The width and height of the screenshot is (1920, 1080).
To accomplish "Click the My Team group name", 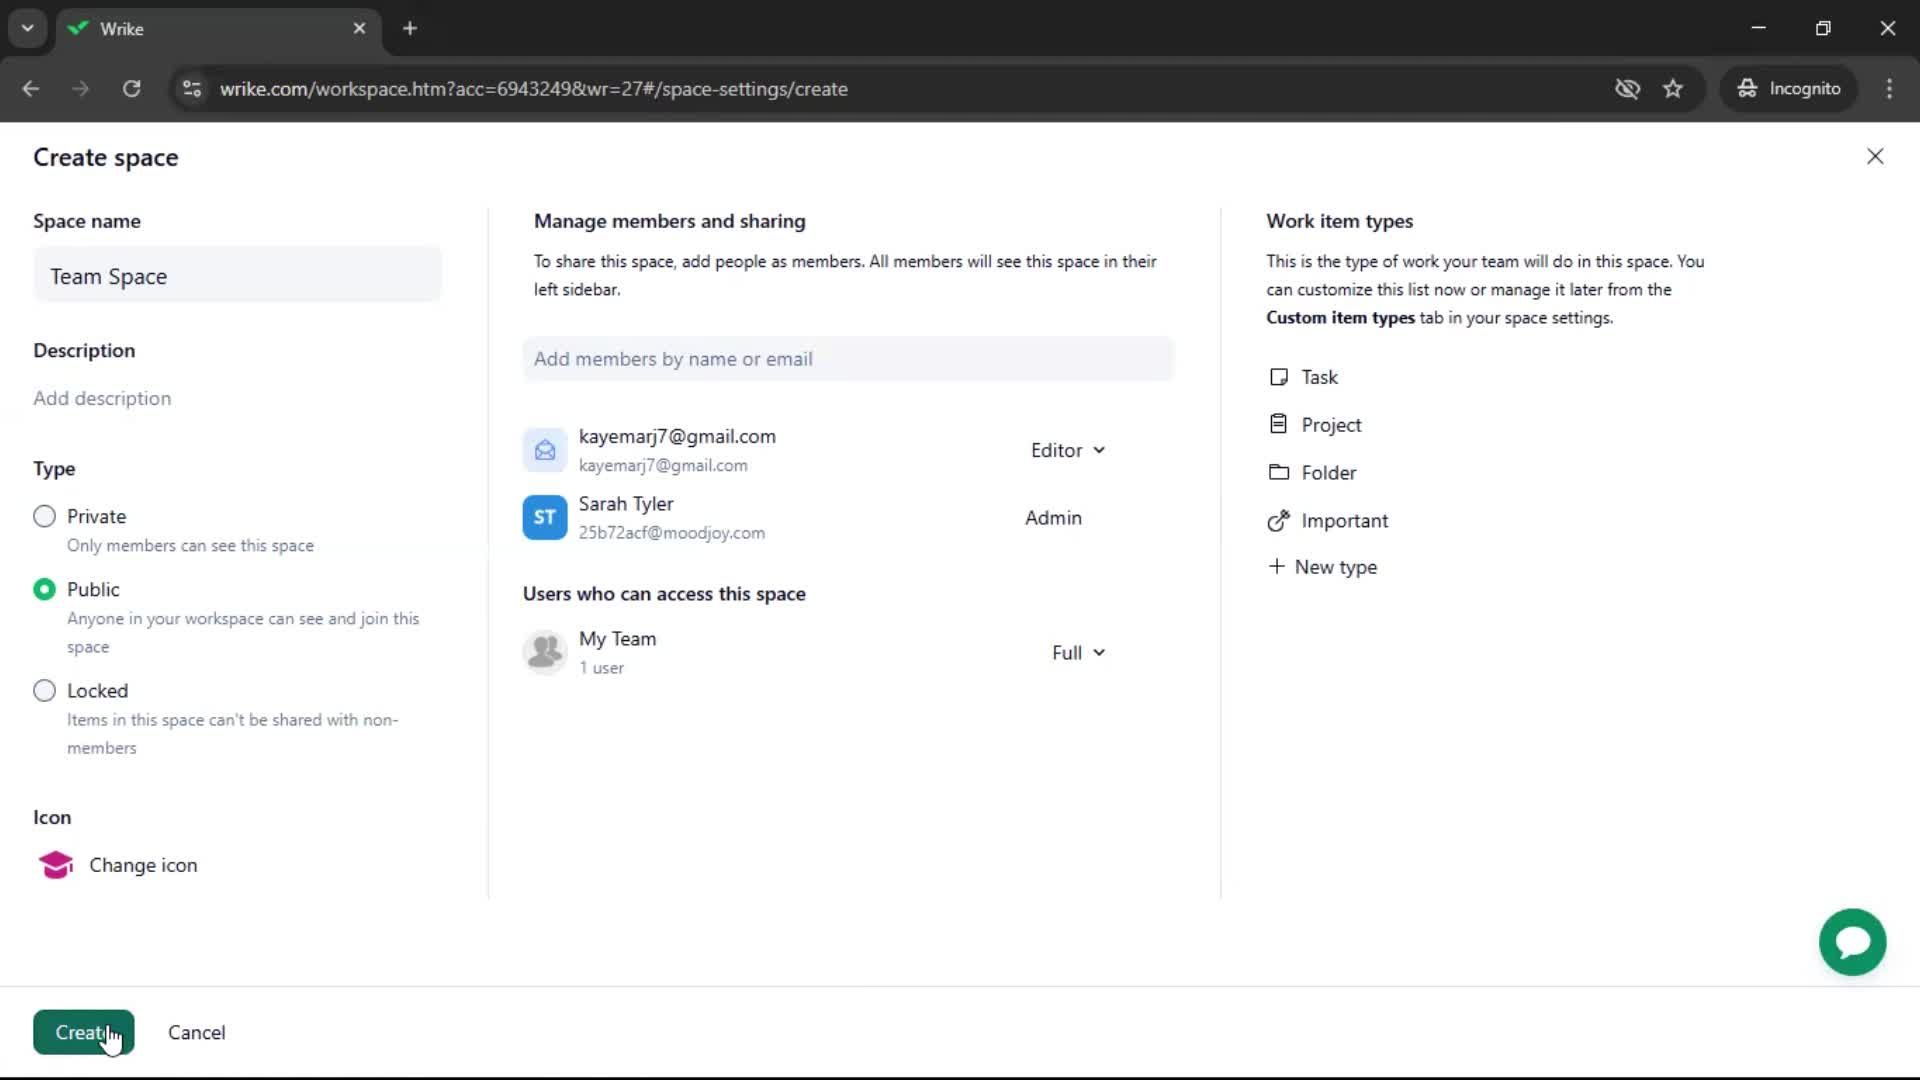I will (x=617, y=639).
